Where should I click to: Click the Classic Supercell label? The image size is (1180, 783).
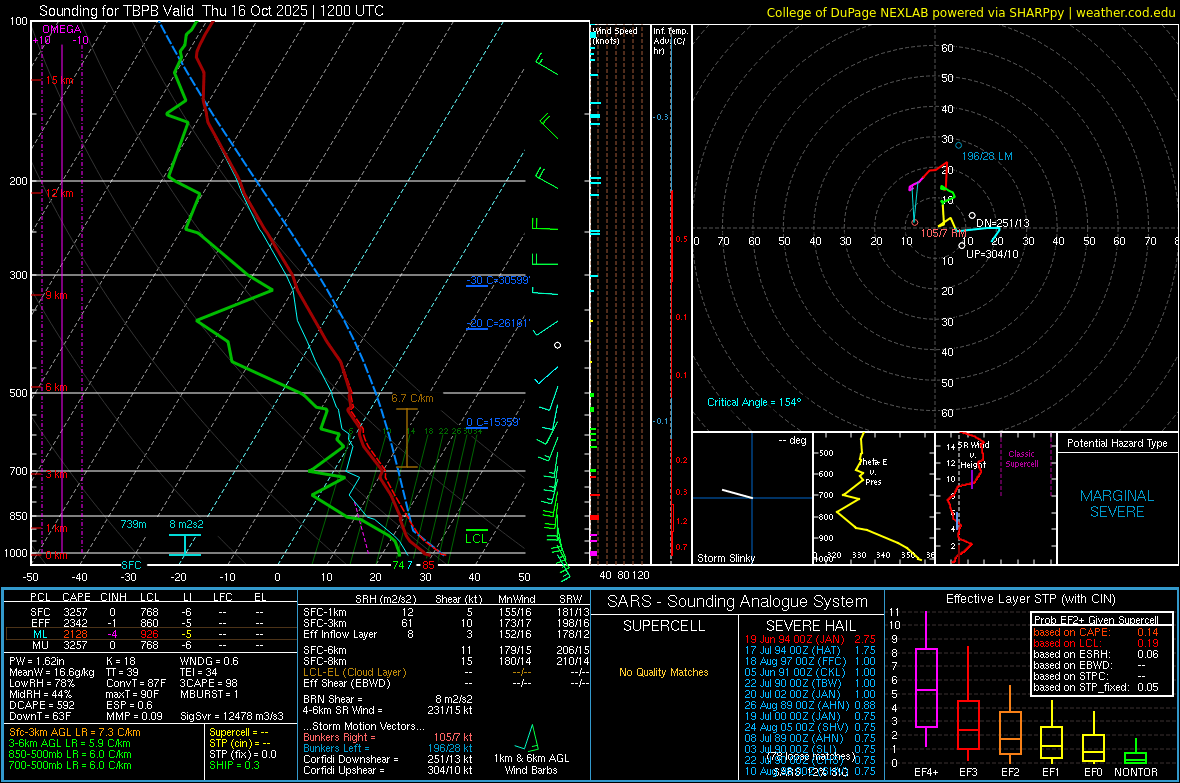click(x=1022, y=459)
